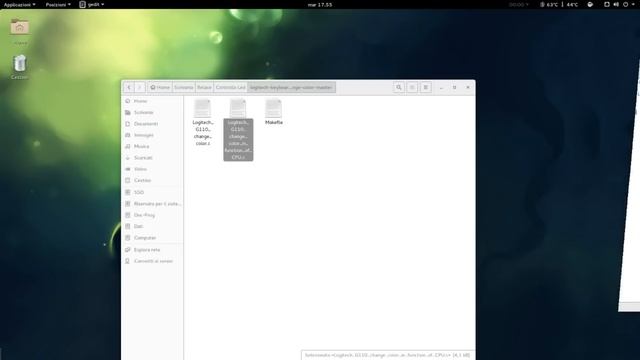
Task: Select the change_color_in_function_of_CPU.c file
Action: coord(238,129)
